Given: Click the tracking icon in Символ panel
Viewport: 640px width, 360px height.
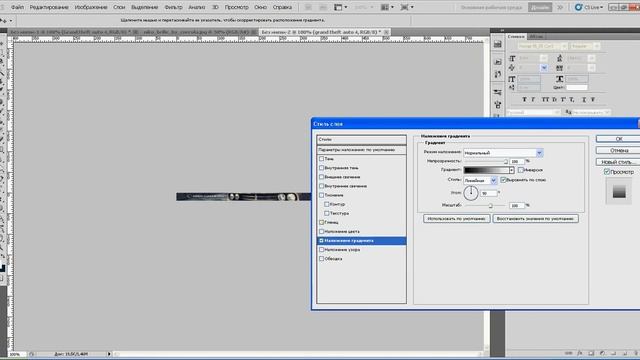Looking at the screenshot, I should pos(560,68).
